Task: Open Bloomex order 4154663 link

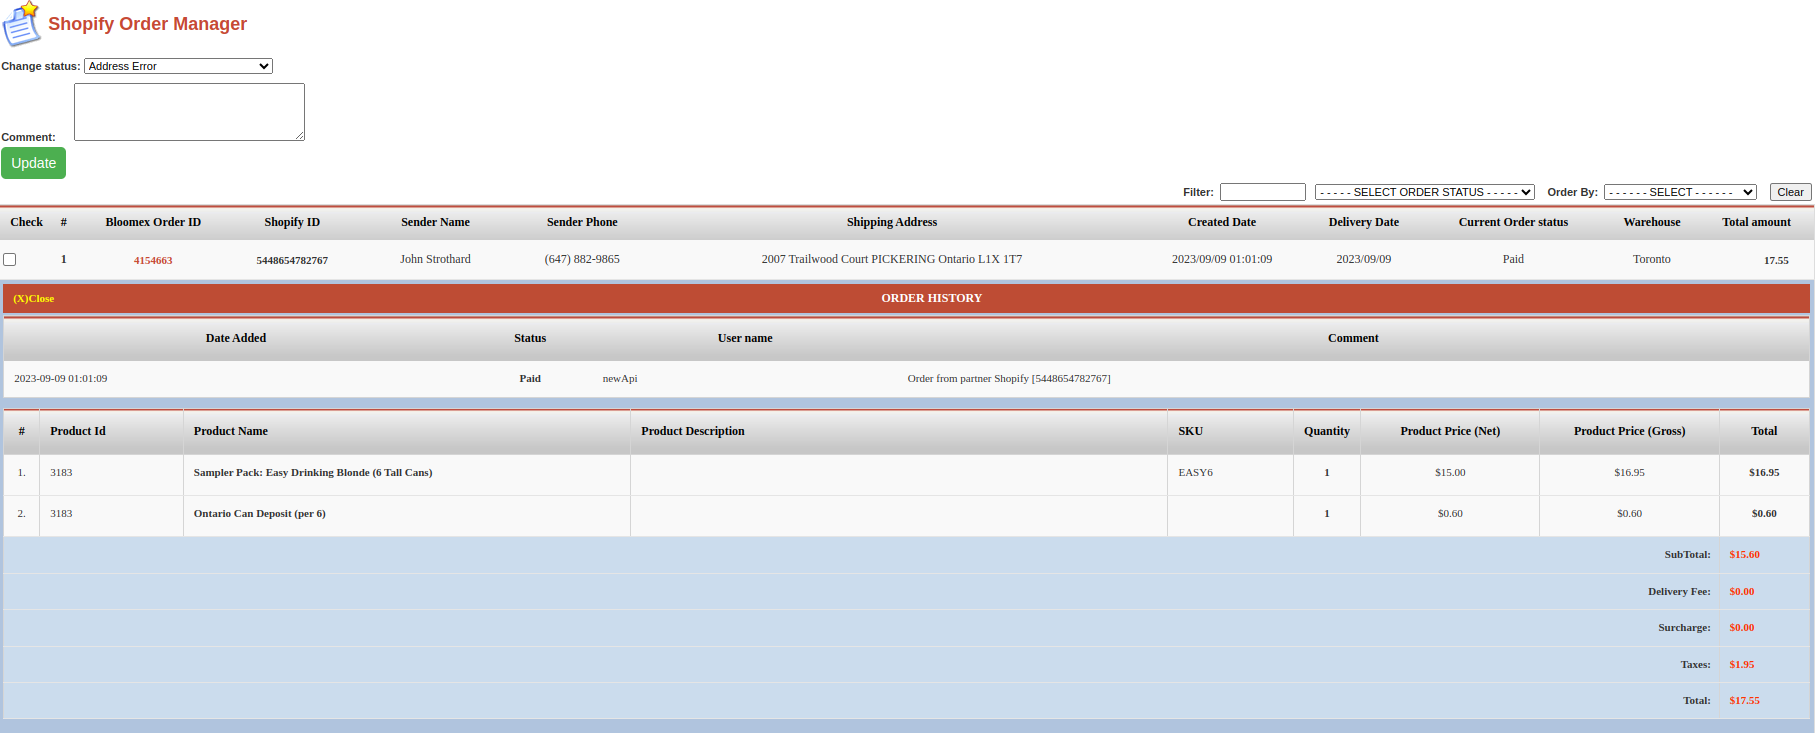Action: click(x=153, y=260)
